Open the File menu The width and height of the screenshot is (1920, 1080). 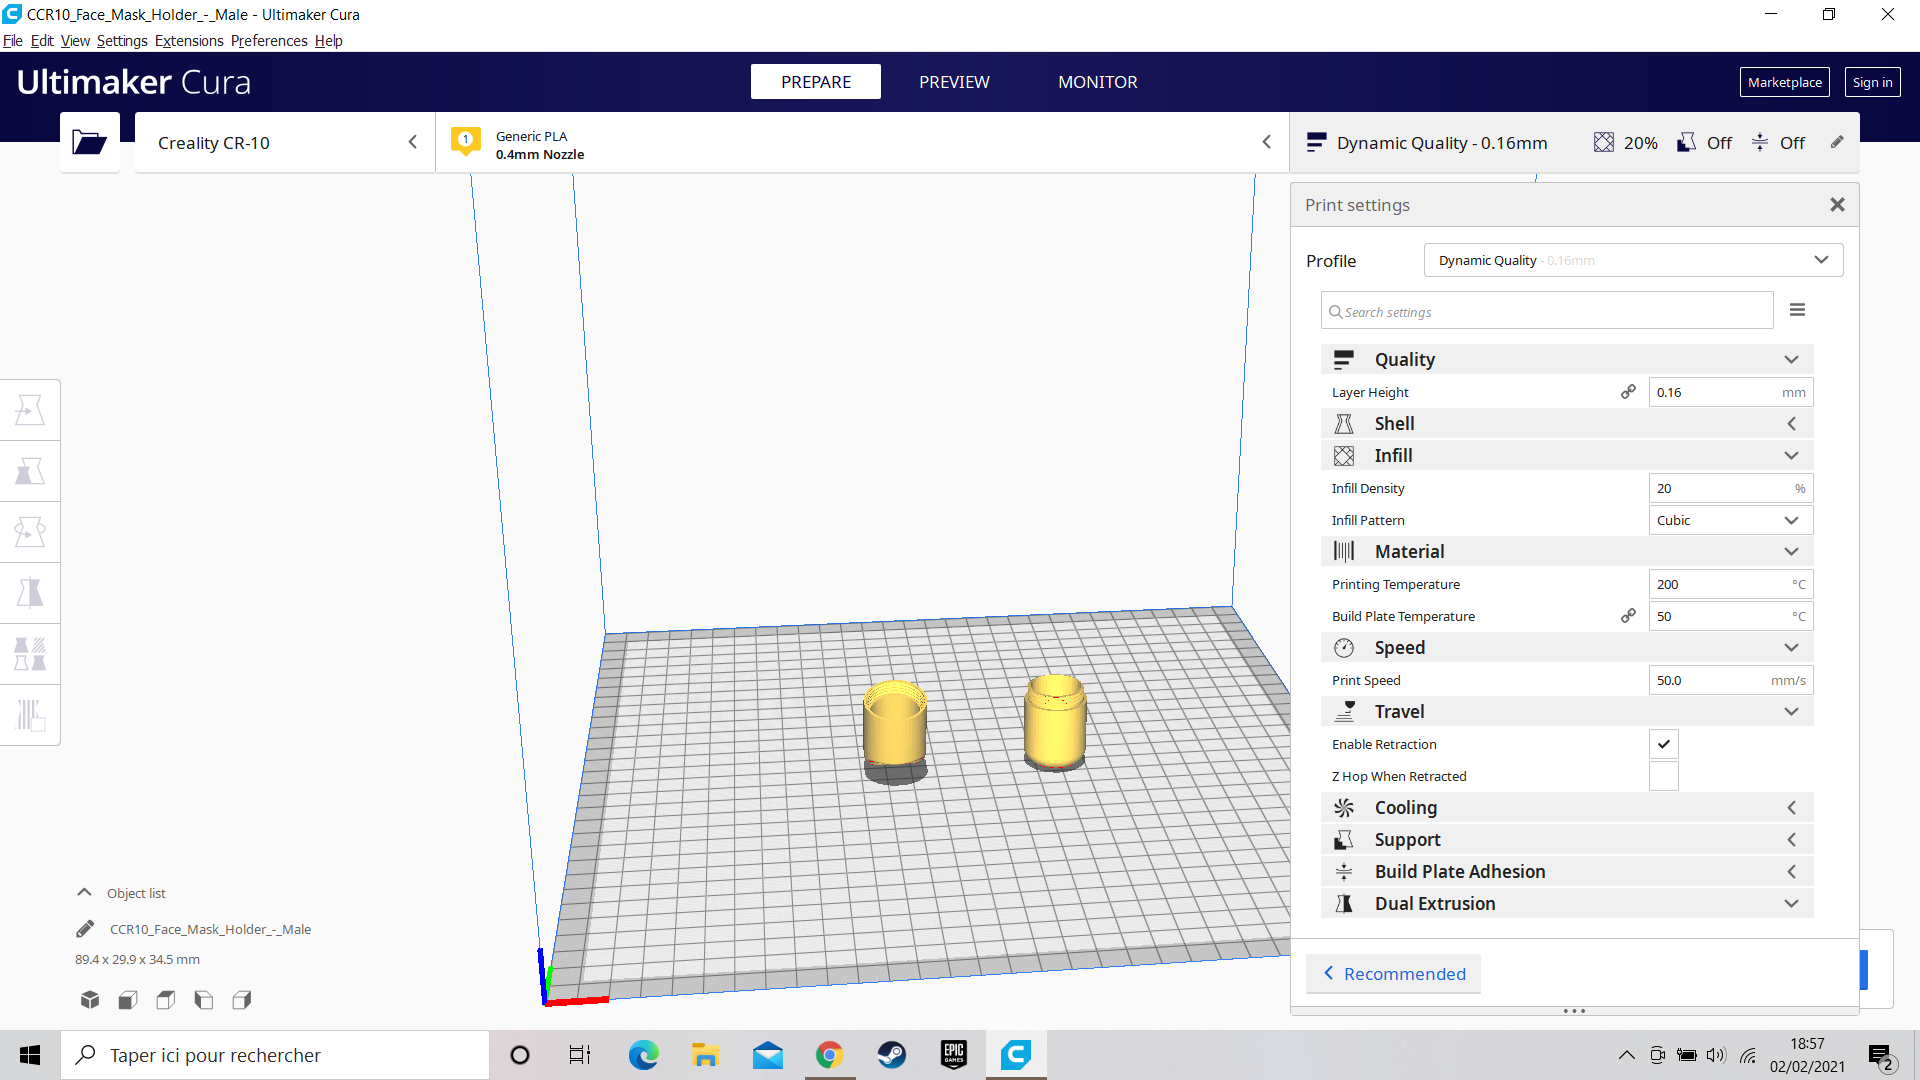[x=13, y=41]
